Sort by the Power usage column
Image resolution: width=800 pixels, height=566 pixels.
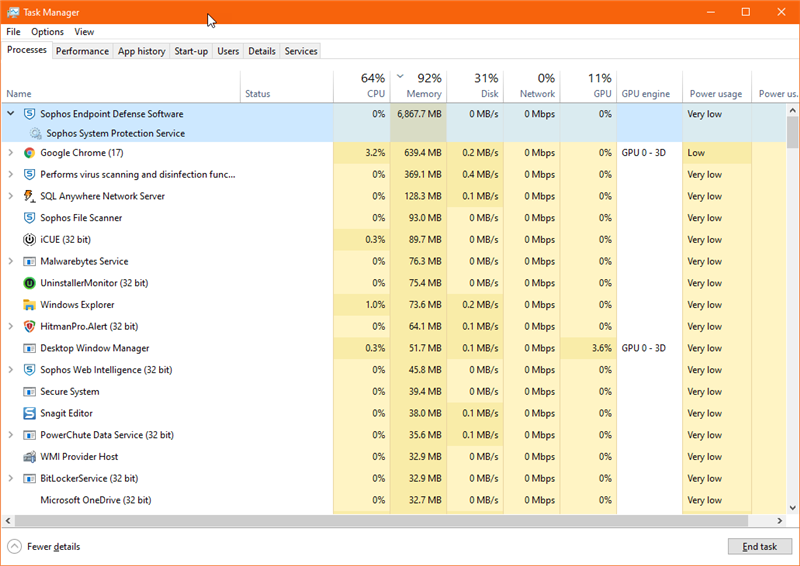(x=717, y=87)
